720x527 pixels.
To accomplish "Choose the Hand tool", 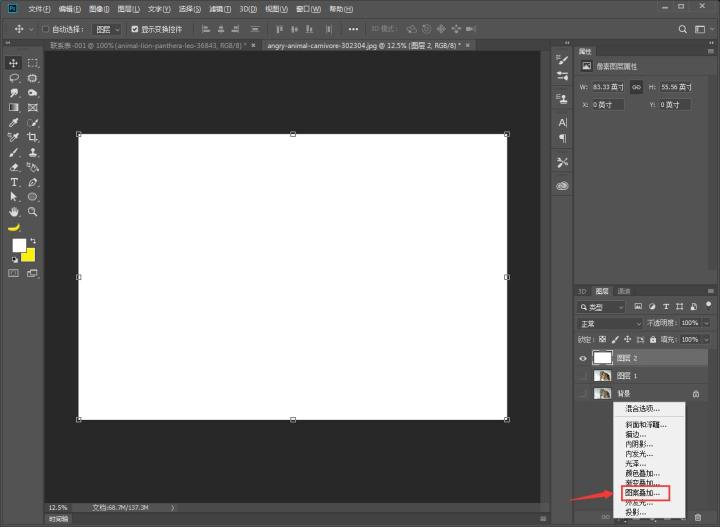I will pyautogui.click(x=14, y=212).
